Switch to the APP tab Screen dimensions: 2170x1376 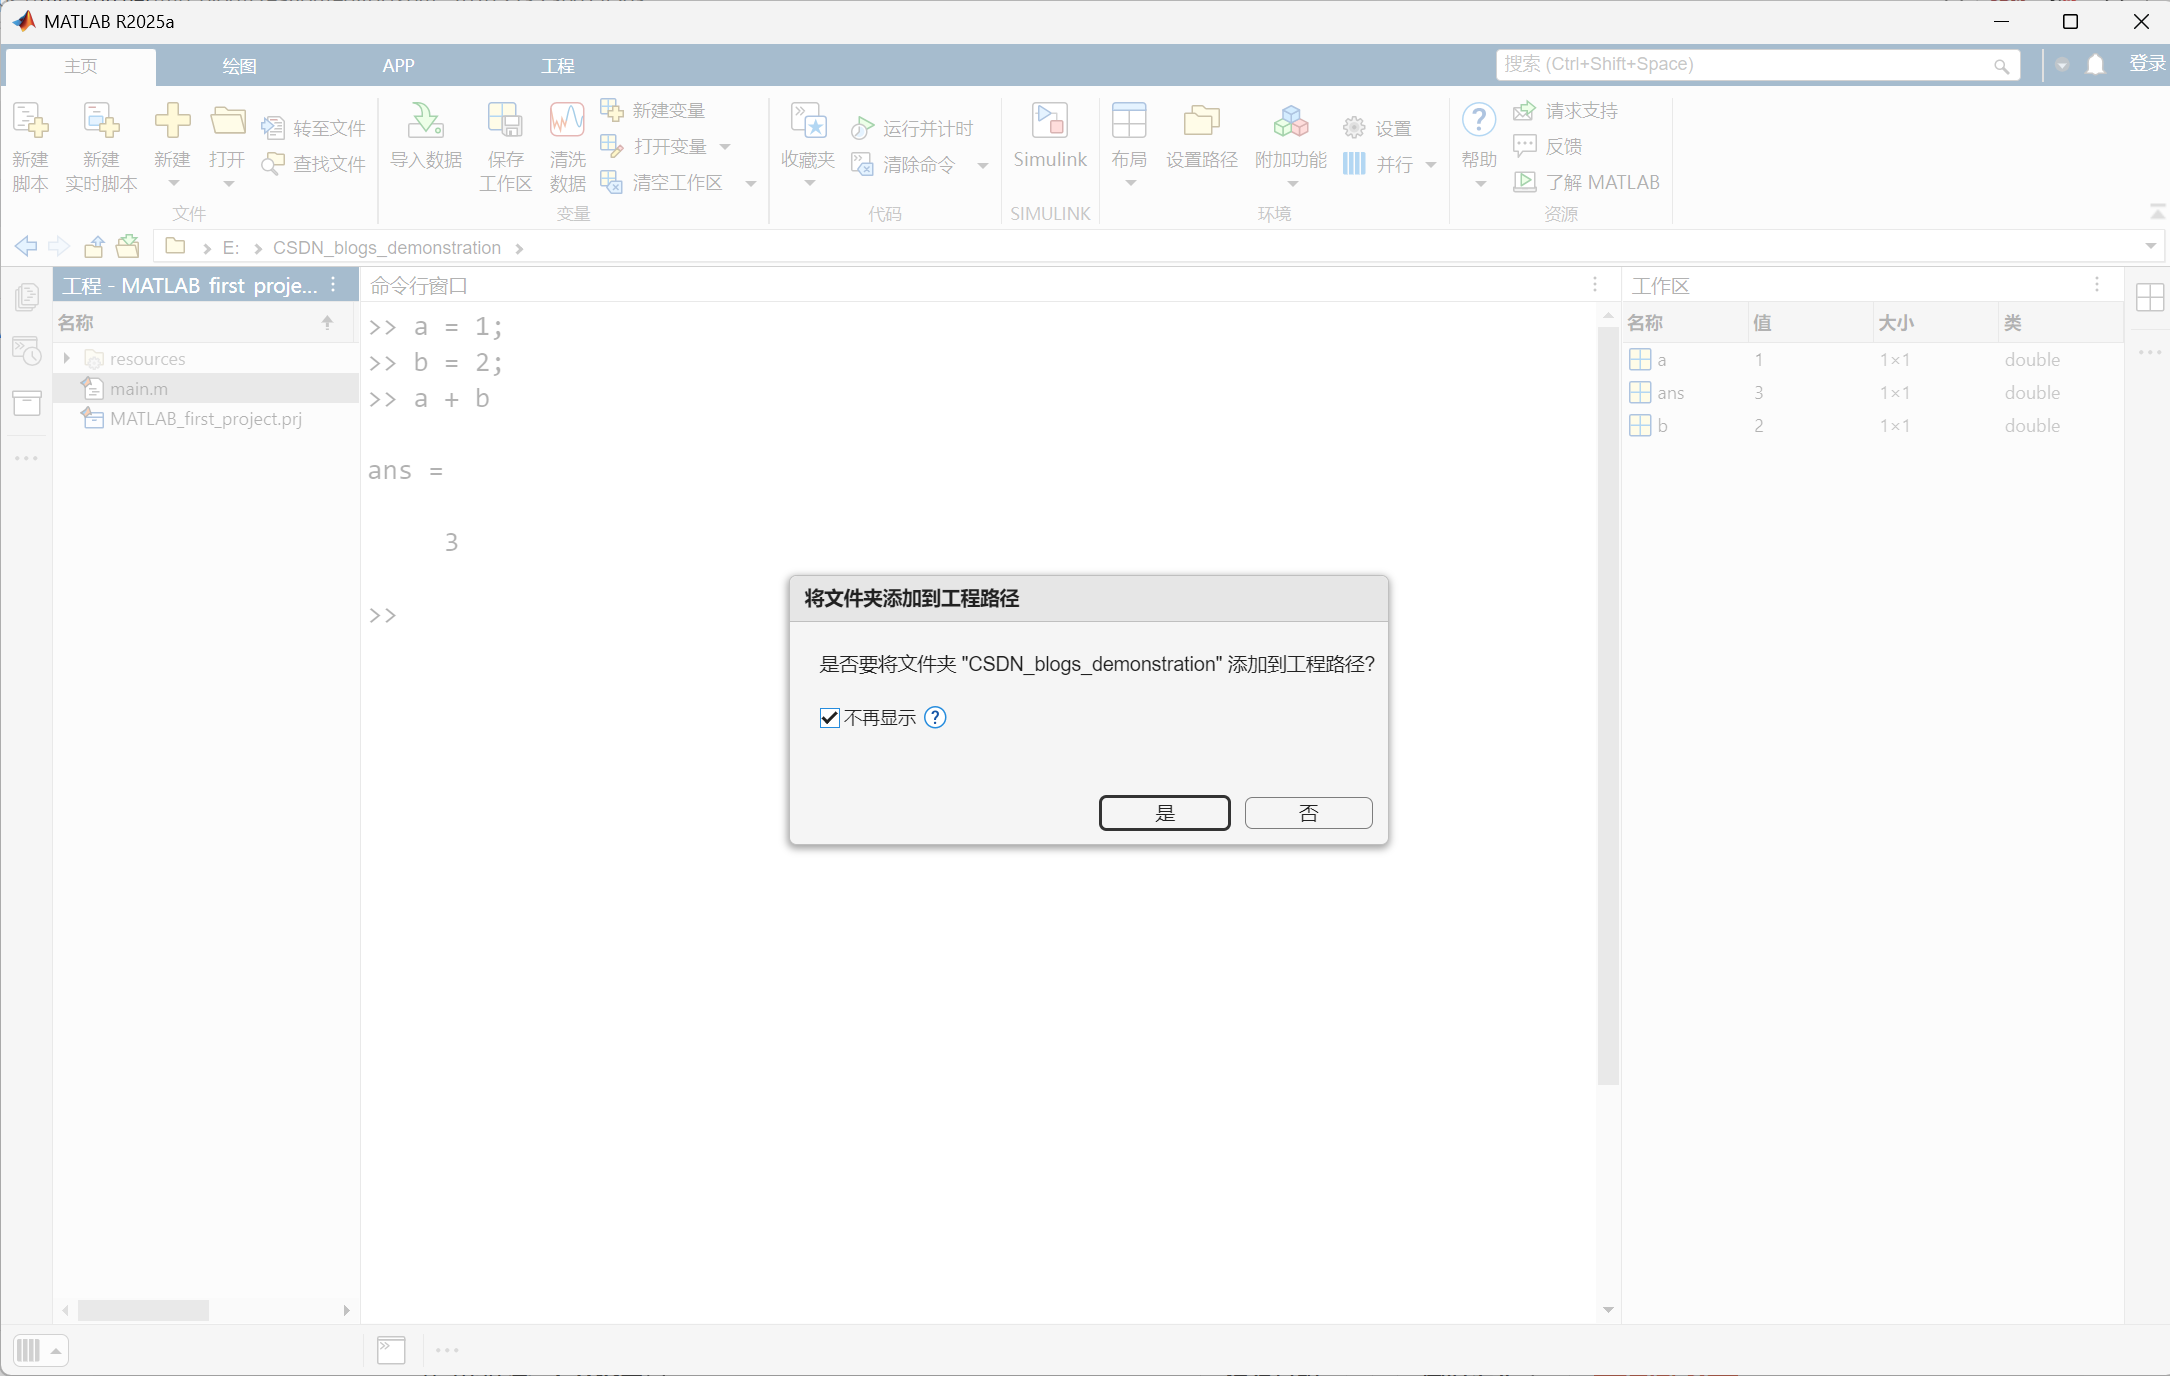point(398,66)
